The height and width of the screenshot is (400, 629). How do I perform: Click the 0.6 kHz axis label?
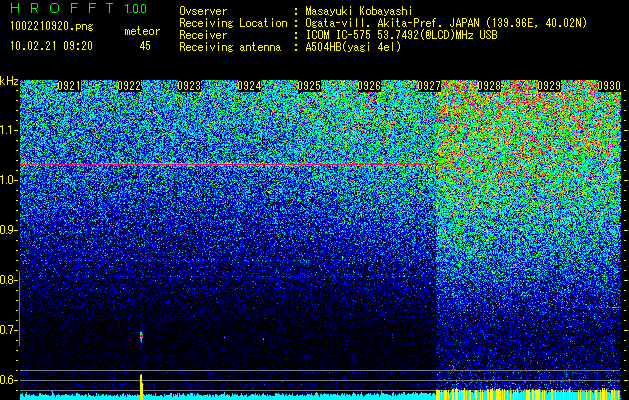click(8, 380)
